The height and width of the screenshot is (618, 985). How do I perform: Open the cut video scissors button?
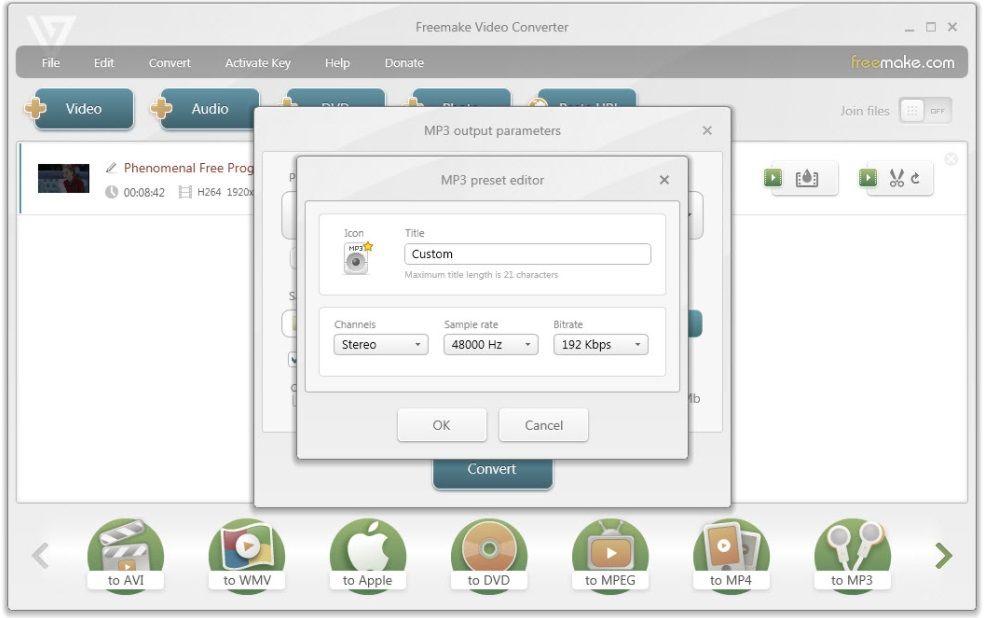[x=899, y=178]
